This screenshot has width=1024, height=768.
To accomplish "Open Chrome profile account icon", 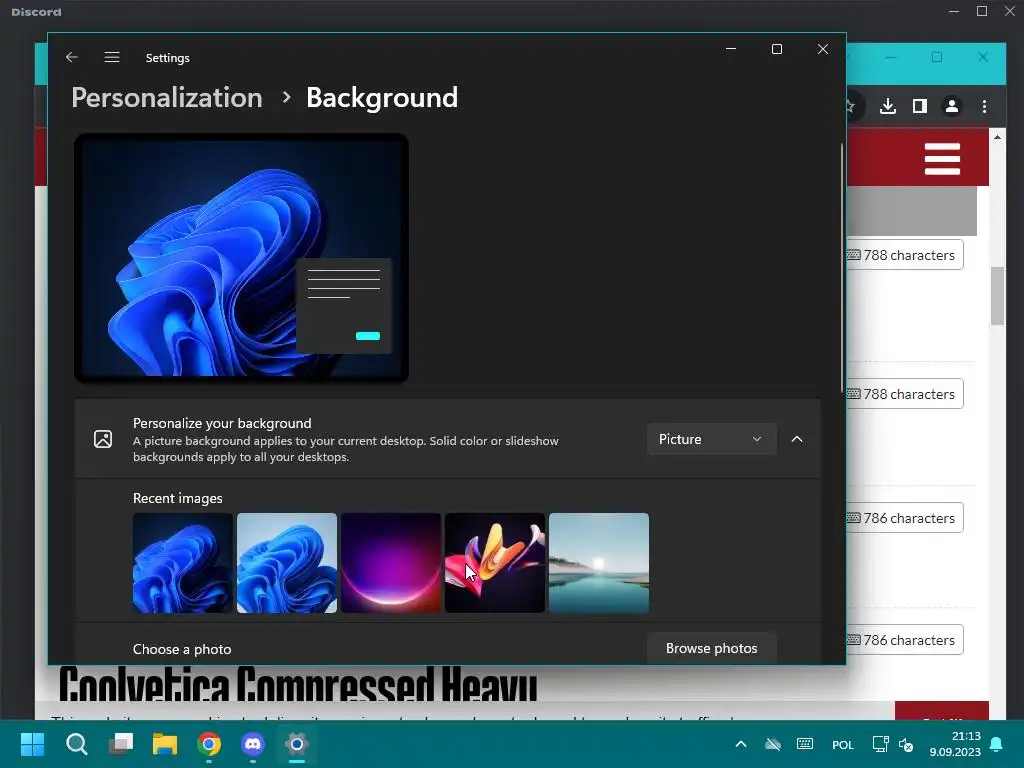I will (x=952, y=106).
